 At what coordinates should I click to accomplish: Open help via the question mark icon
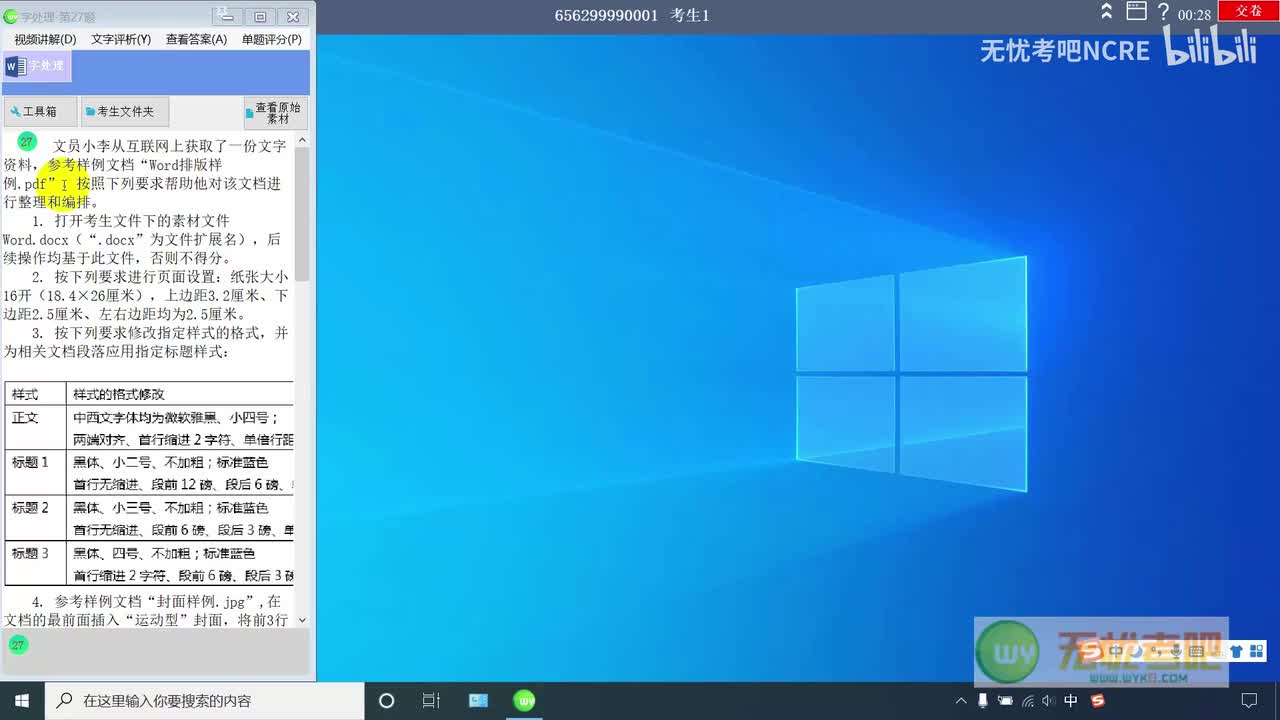pyautogui.click(x=1163, y=13)
